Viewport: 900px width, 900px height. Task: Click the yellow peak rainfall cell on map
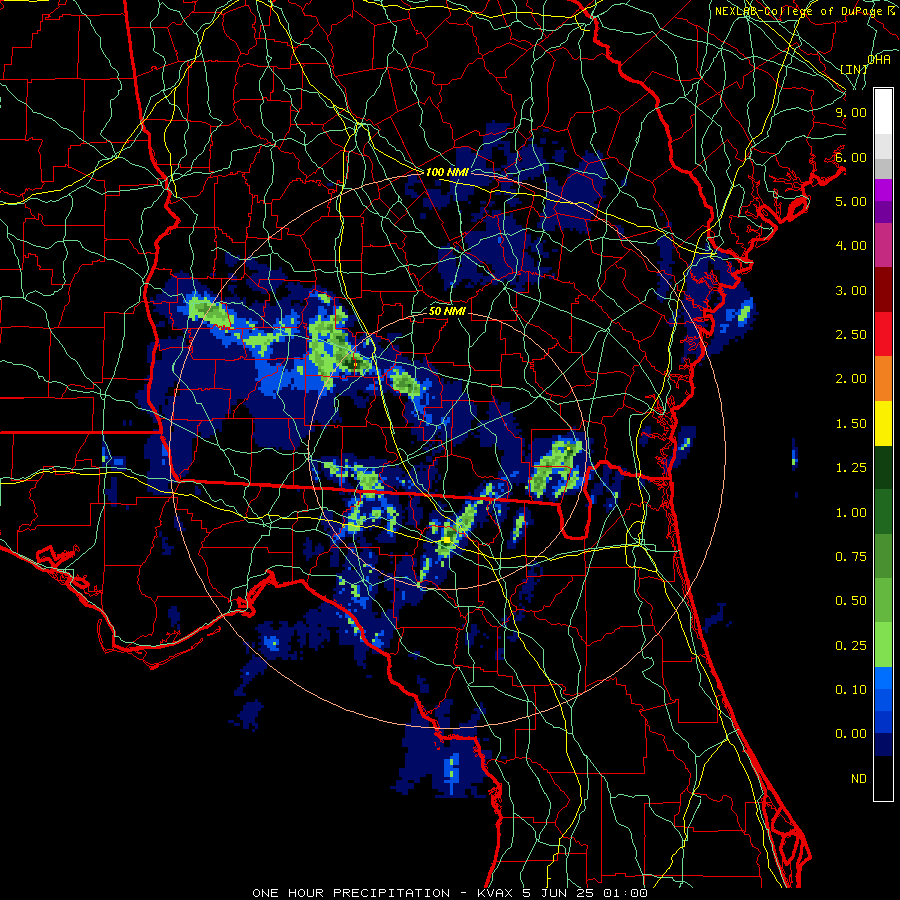pyautogui.click(x=447, y=540)
